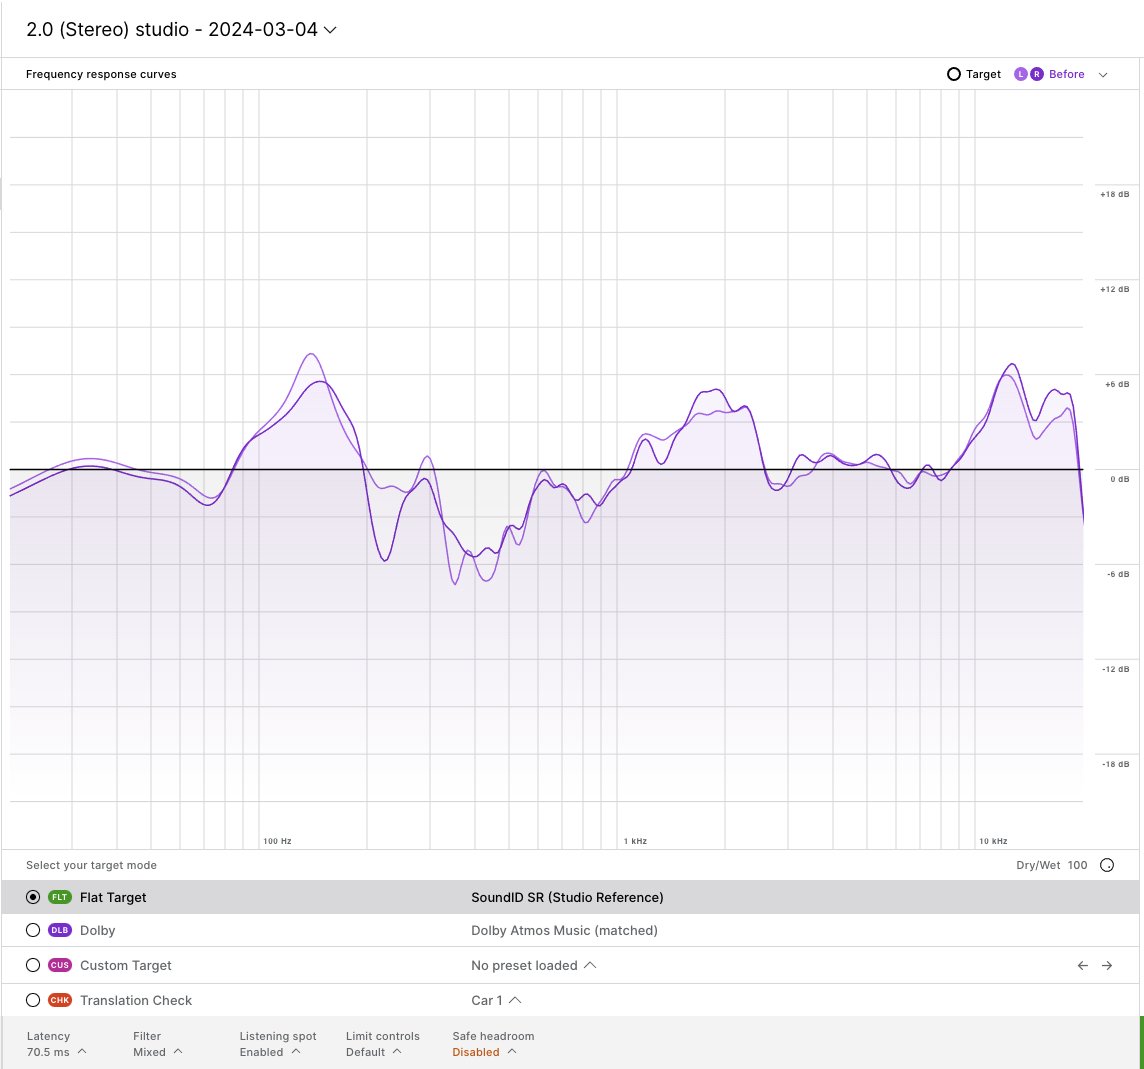The width and height of the screenshot is (1144, 1069).
Task: Open the No preset loaded menu
Action: 533,965
